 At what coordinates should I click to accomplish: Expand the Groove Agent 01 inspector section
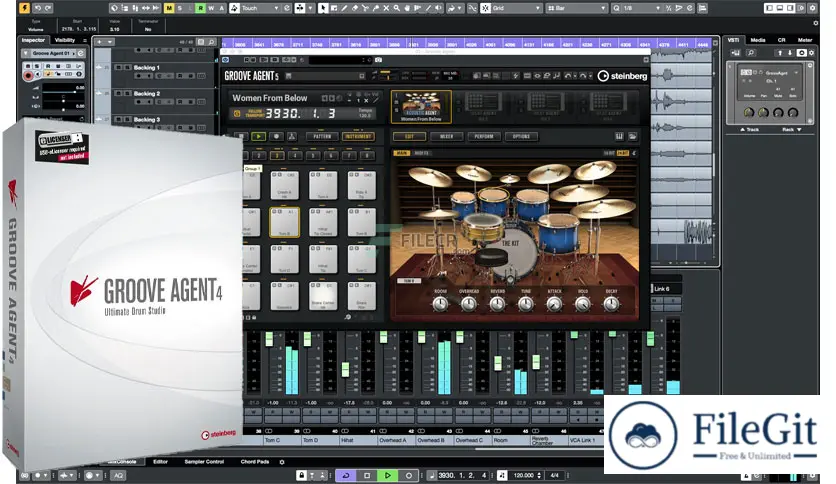click(25, 53)
